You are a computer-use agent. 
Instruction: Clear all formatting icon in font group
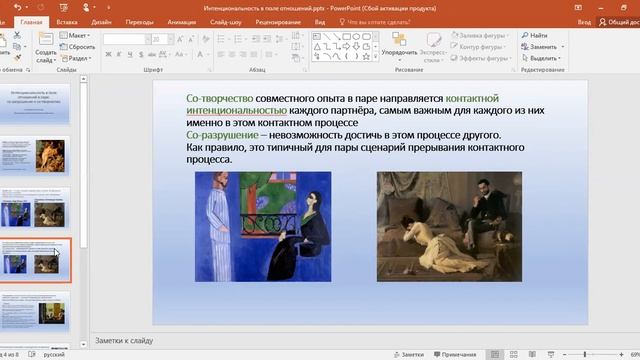point(206,39)
